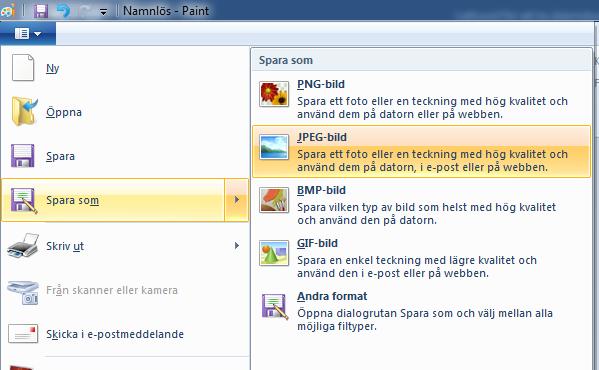Viewport: 599px width, 370px height.
Task: Select the Andra format heading
Action: click(x=332, y=296)
